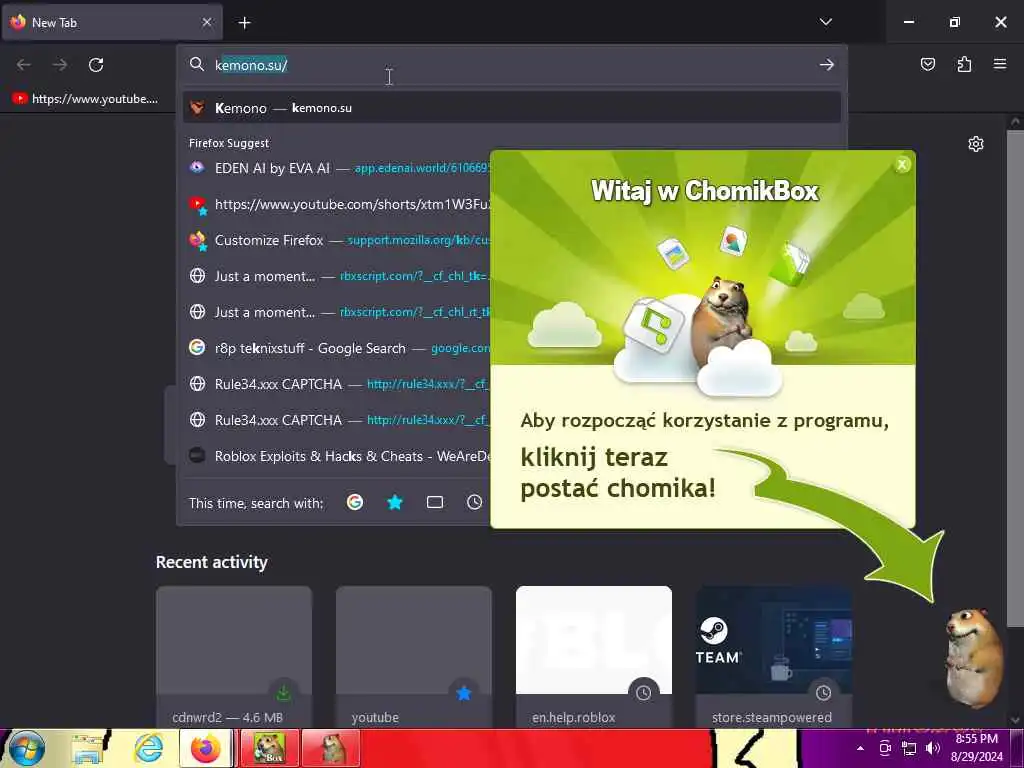Click the Firefox Suggest label

tap(229, 143)
